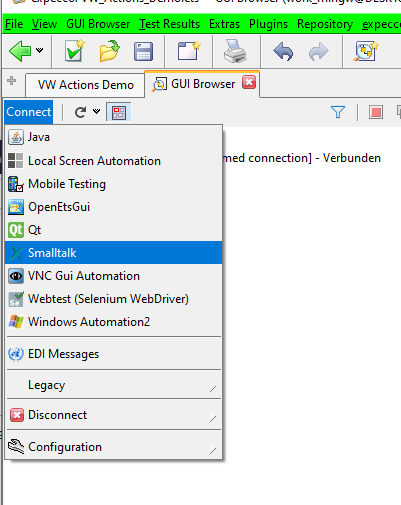Viewport: 401px width, 505px height.
Task: Click the Windows flag icon
Action: click(x=16, y=322)
